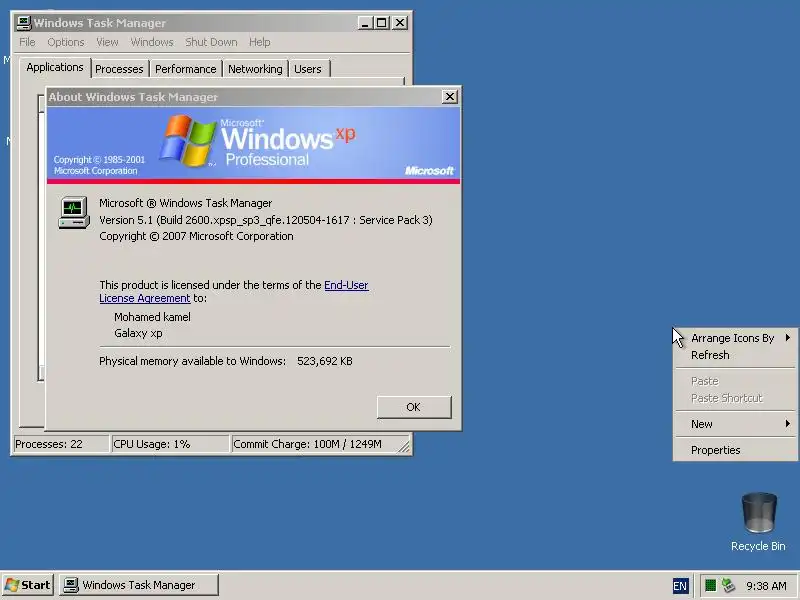The image size is (800, 600).
Task: Minimize the Windows Task Manager window
Action: coord(365,23)
